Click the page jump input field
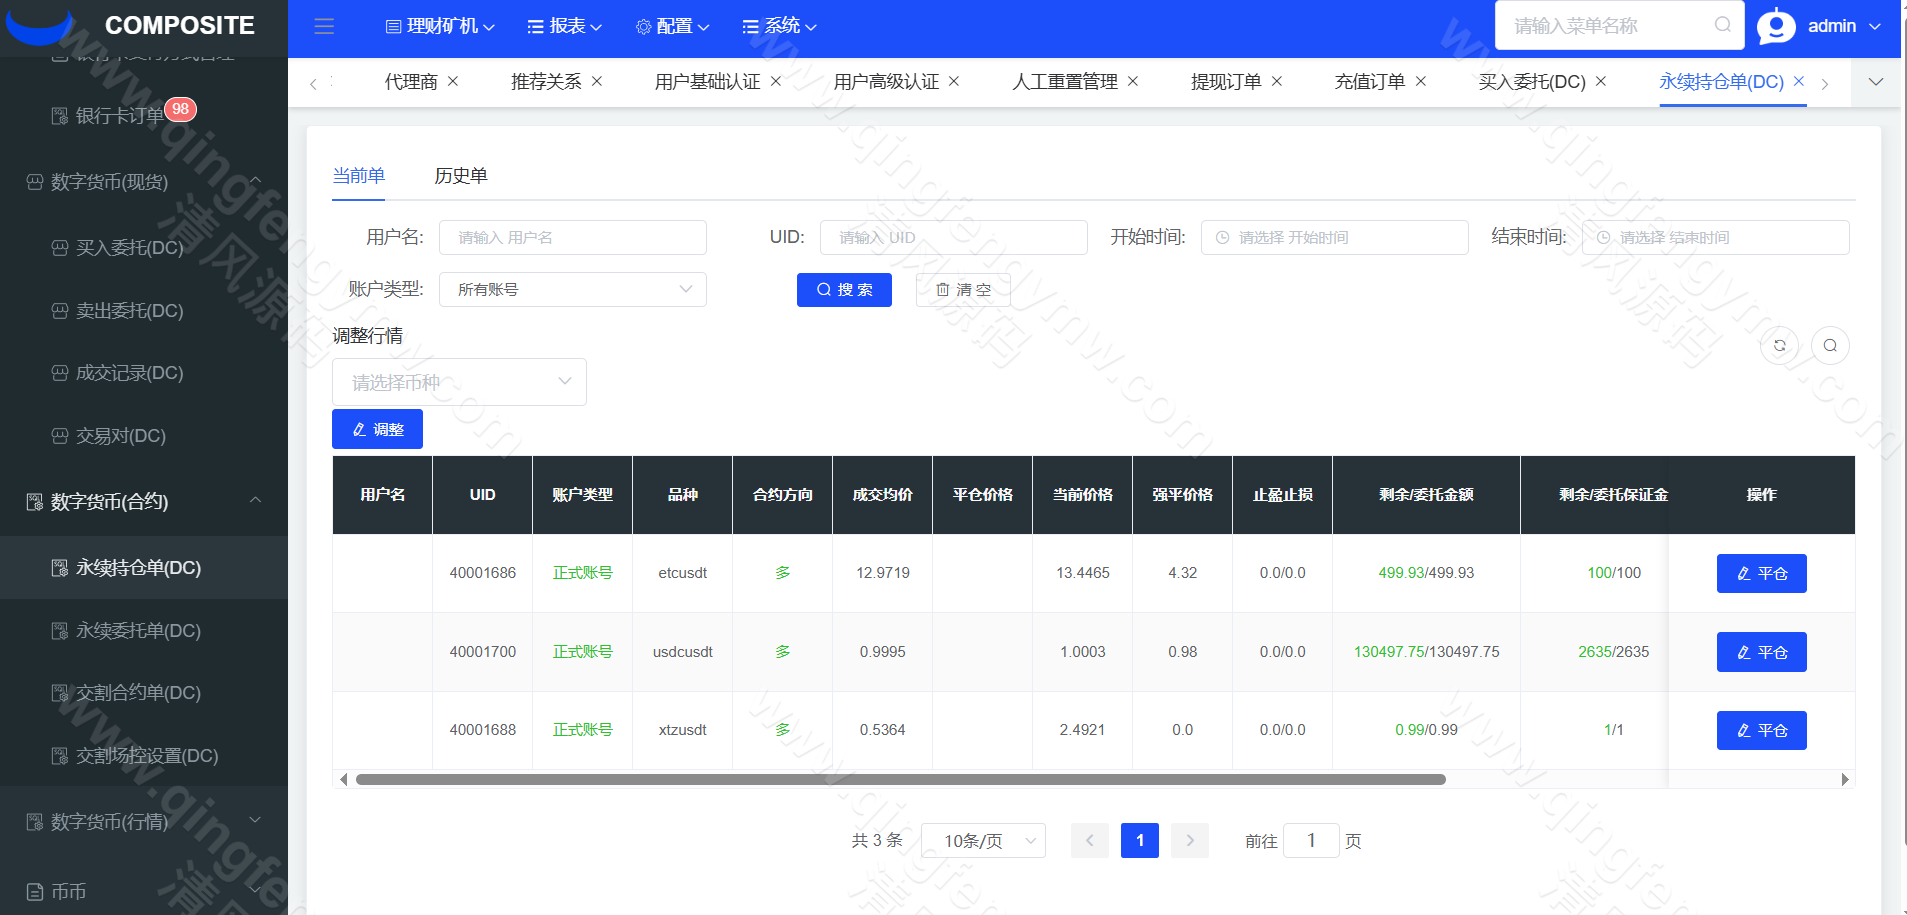 (x=1311, y=840)
